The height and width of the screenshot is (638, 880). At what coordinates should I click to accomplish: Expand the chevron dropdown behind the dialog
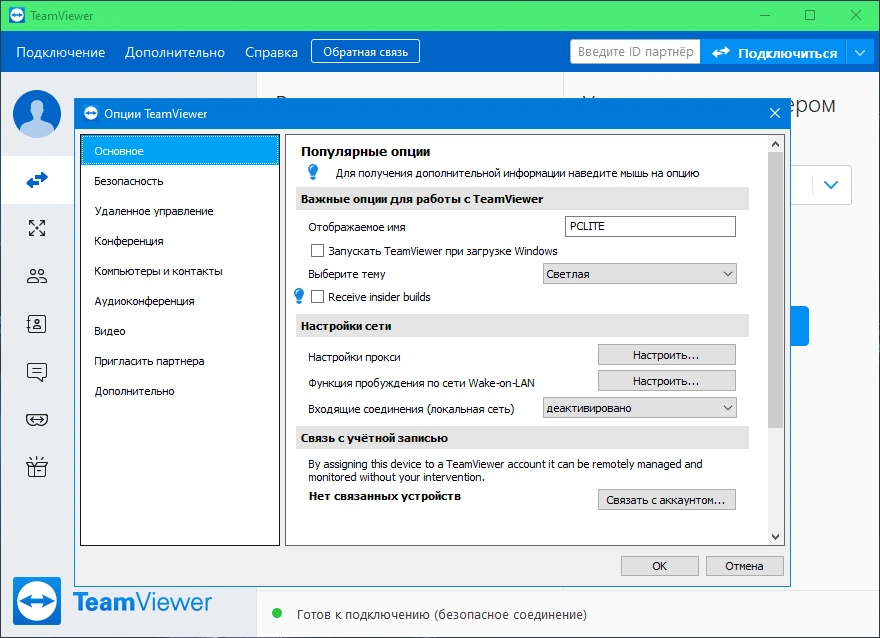[x=831, y=185]
